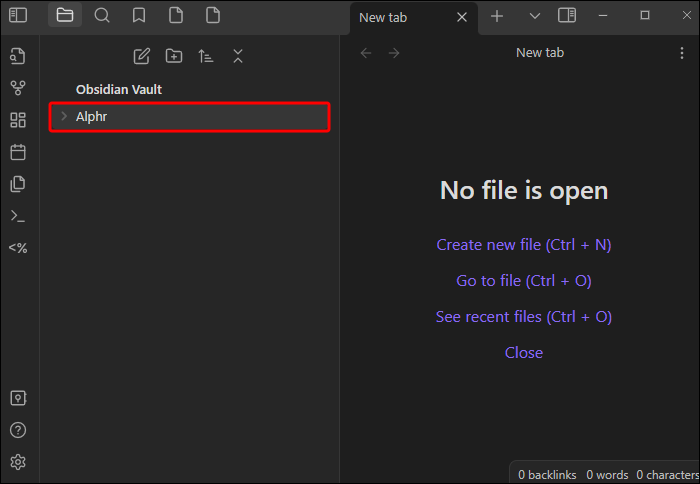Add a new tab with plus

click(x=498, y=16)
